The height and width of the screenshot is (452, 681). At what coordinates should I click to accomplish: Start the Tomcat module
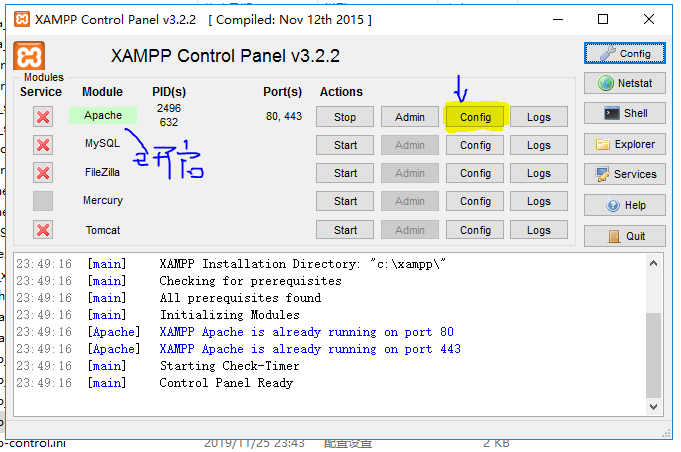tap(345, 230)
